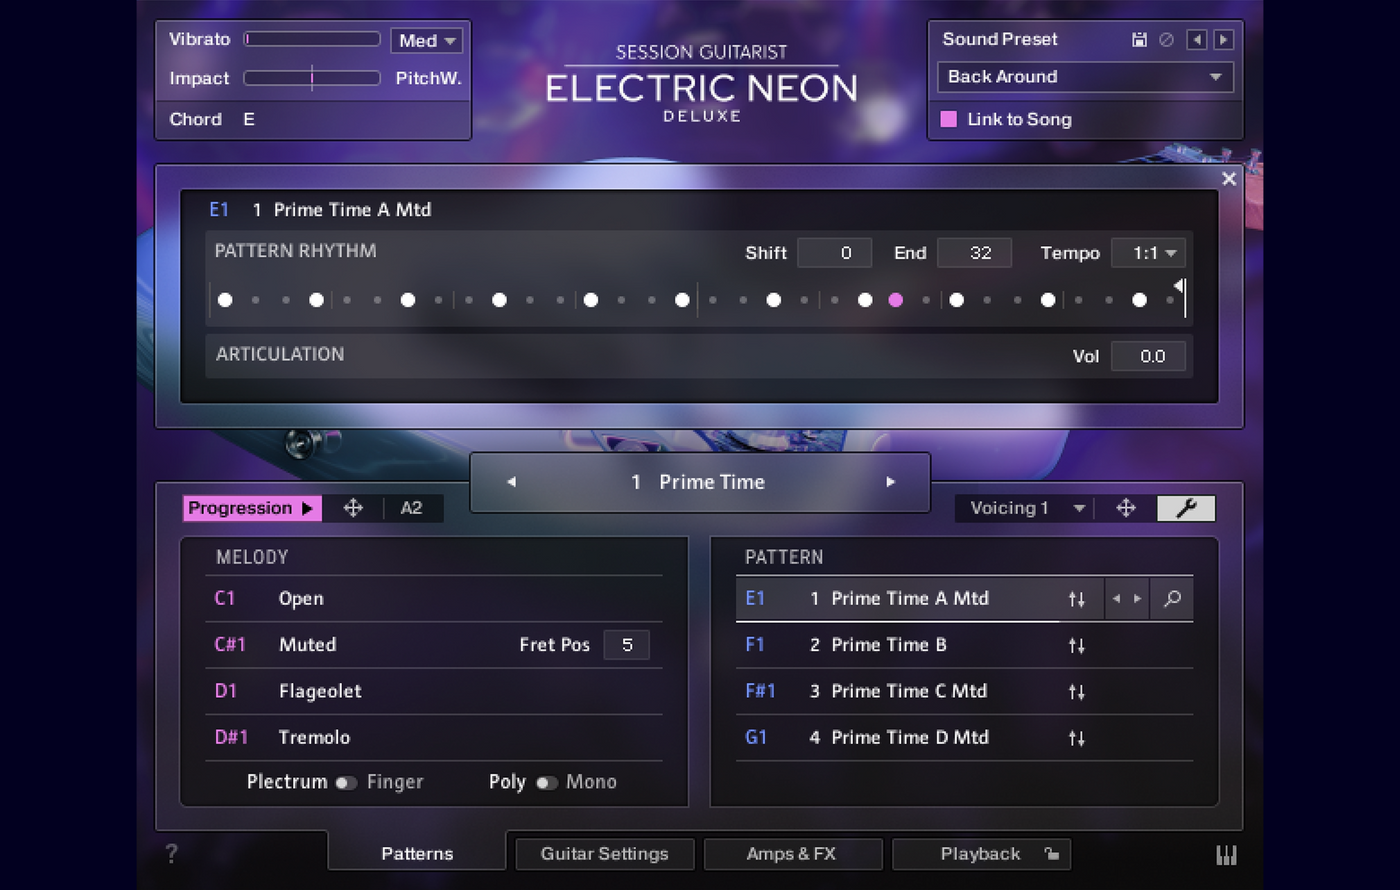The image size is (1400, 890).
Task: Open the Playback tab
Action: pos(980,854)
